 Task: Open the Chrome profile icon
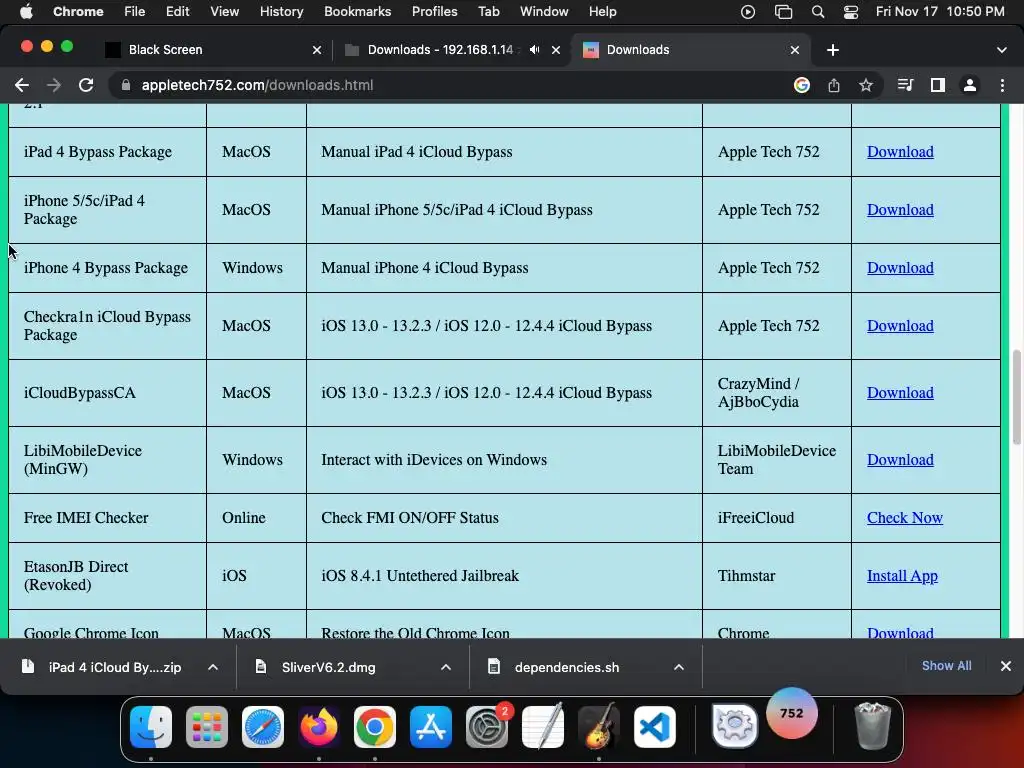[x=970, y=85]
